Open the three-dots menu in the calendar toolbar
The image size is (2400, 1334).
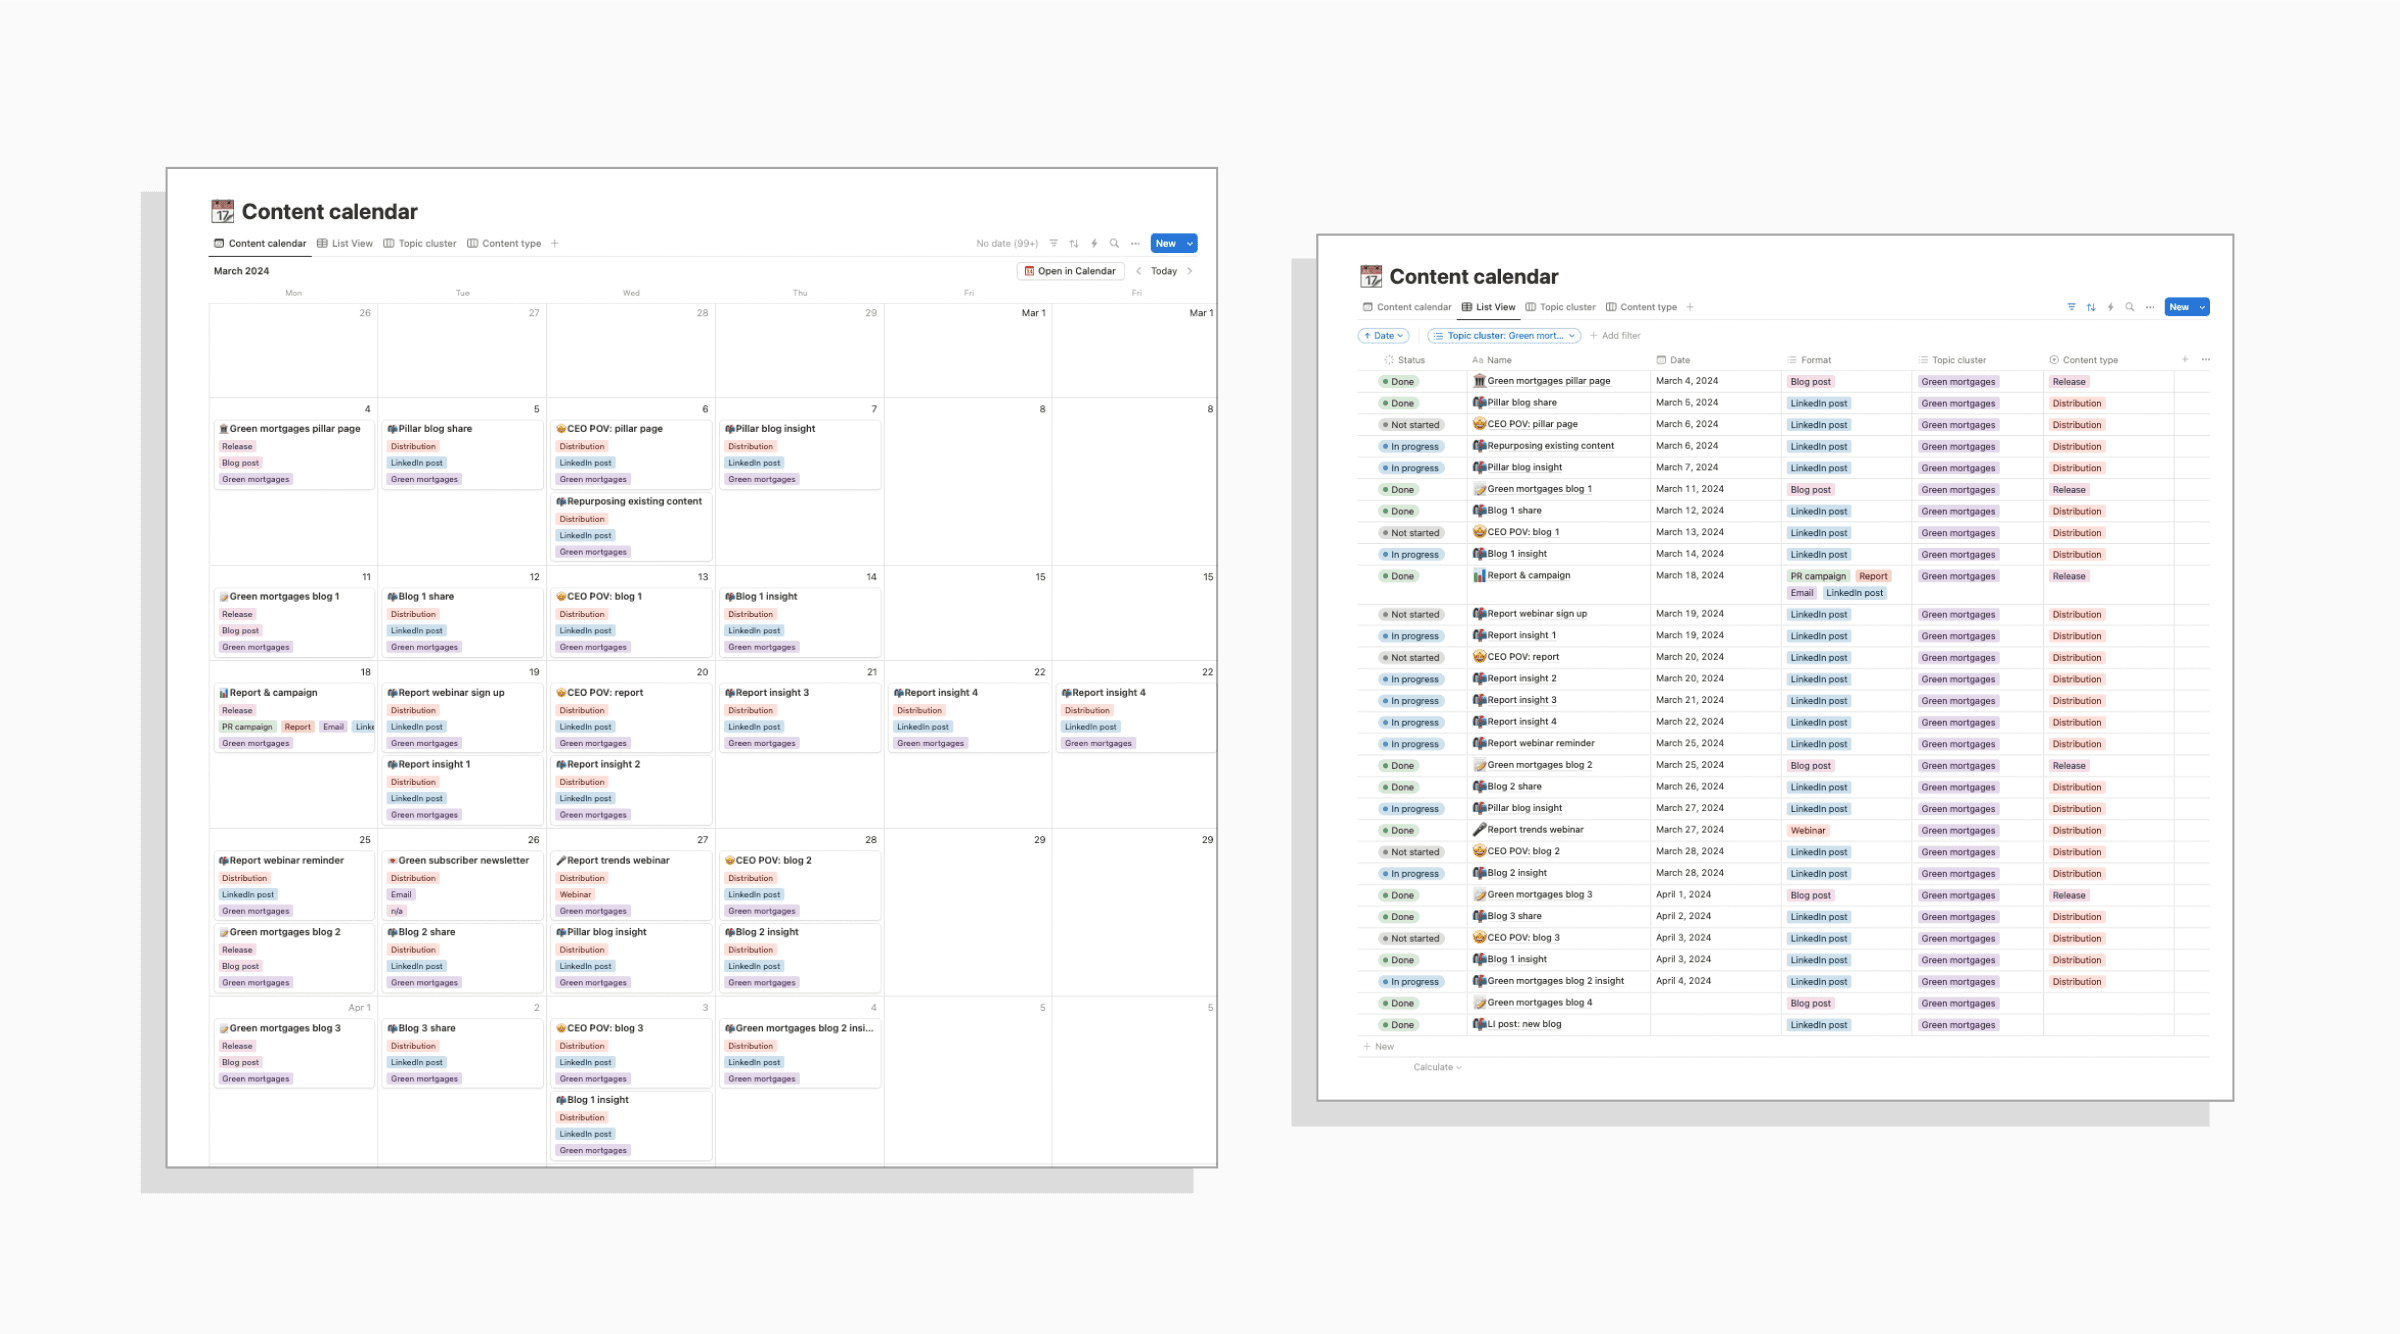pos(1135,243)
